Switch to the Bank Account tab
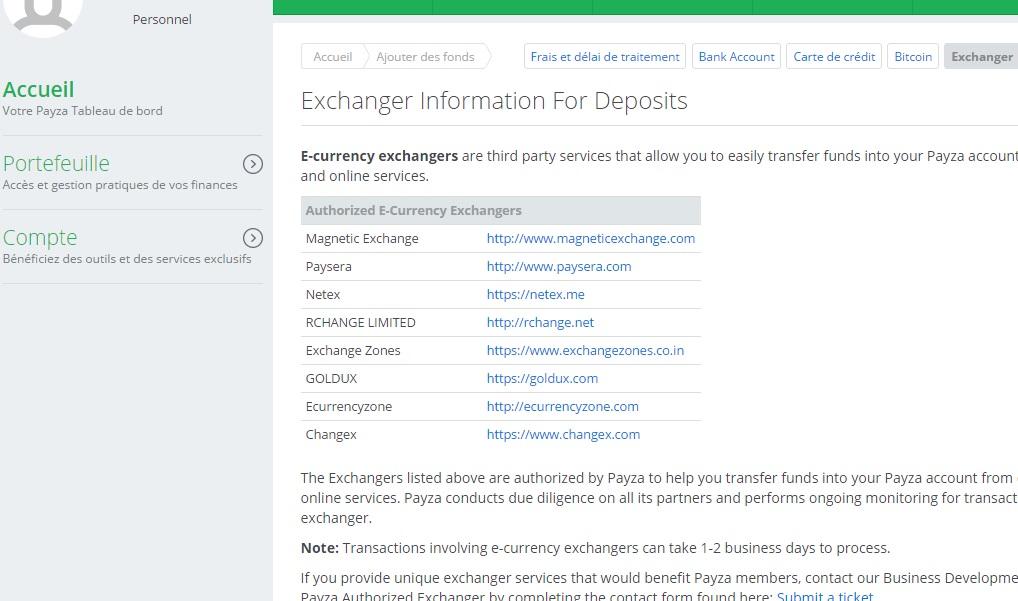This screenshot has width=1018, height=601. (x=736, y=56)
